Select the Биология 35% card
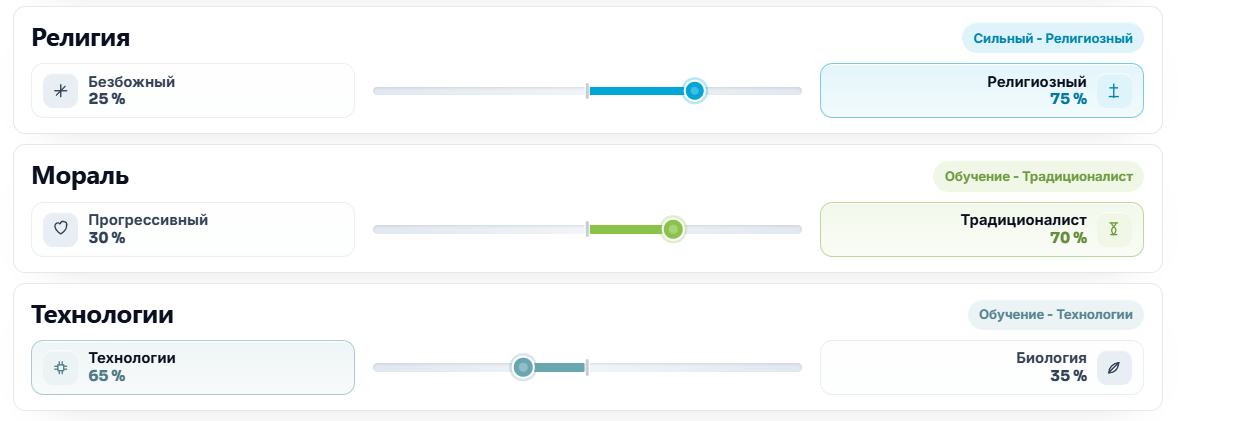The width and height of the screenshot is (1244, 421). [x=982, y=368]
